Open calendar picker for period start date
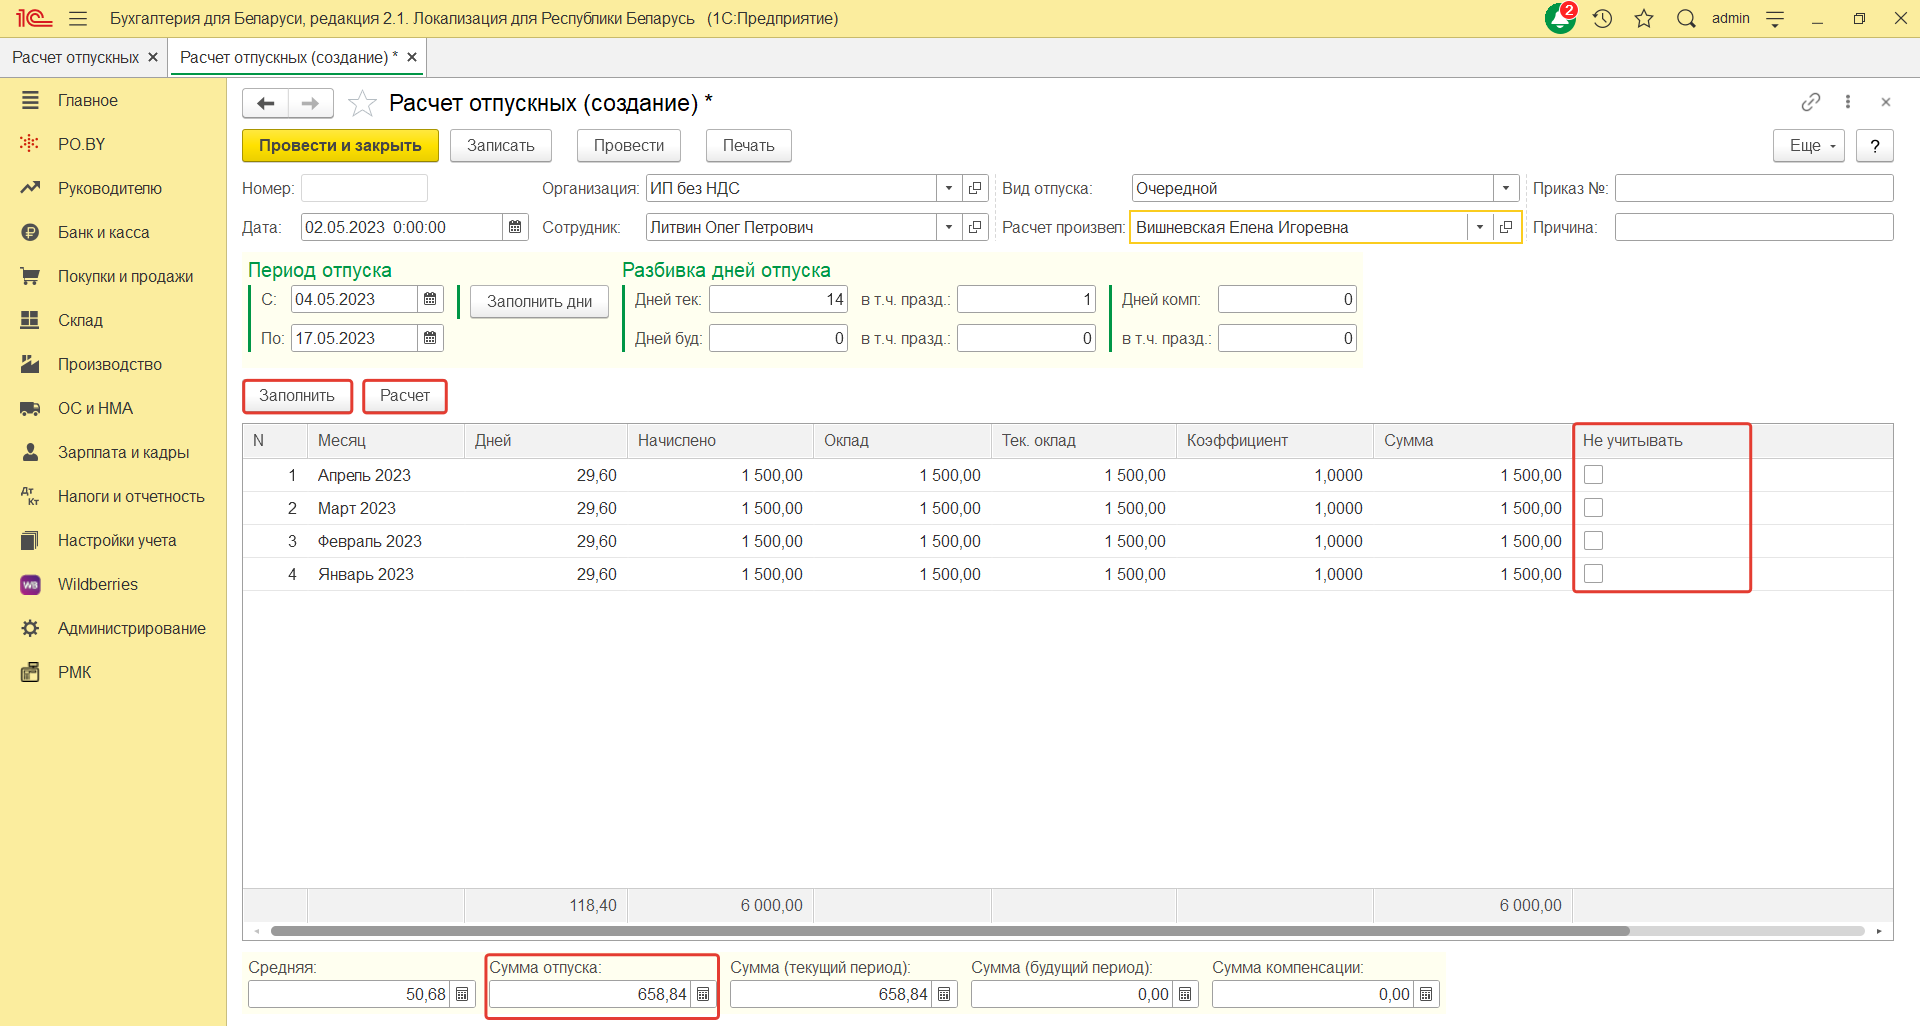The height and width of the screenshot is (1026, 1920). tap(430, 300)
